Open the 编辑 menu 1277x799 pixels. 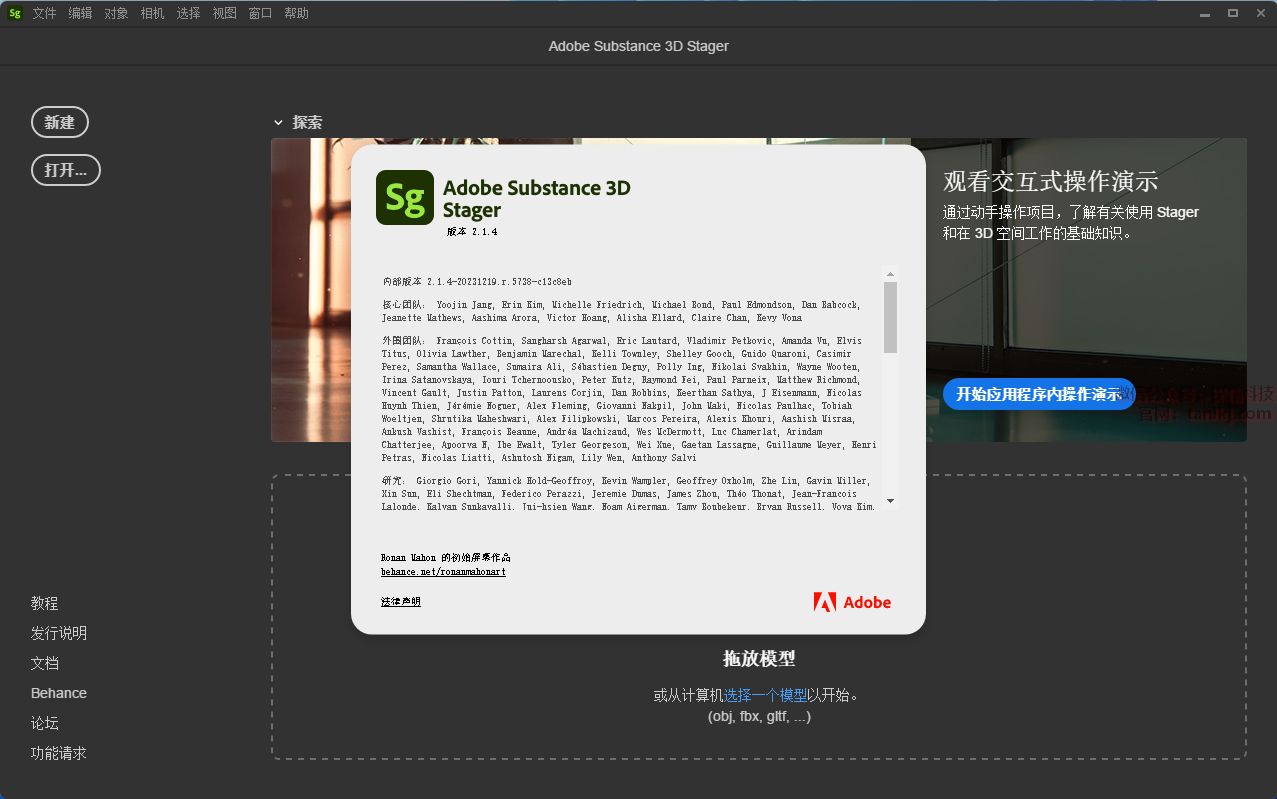click(80, 13)
